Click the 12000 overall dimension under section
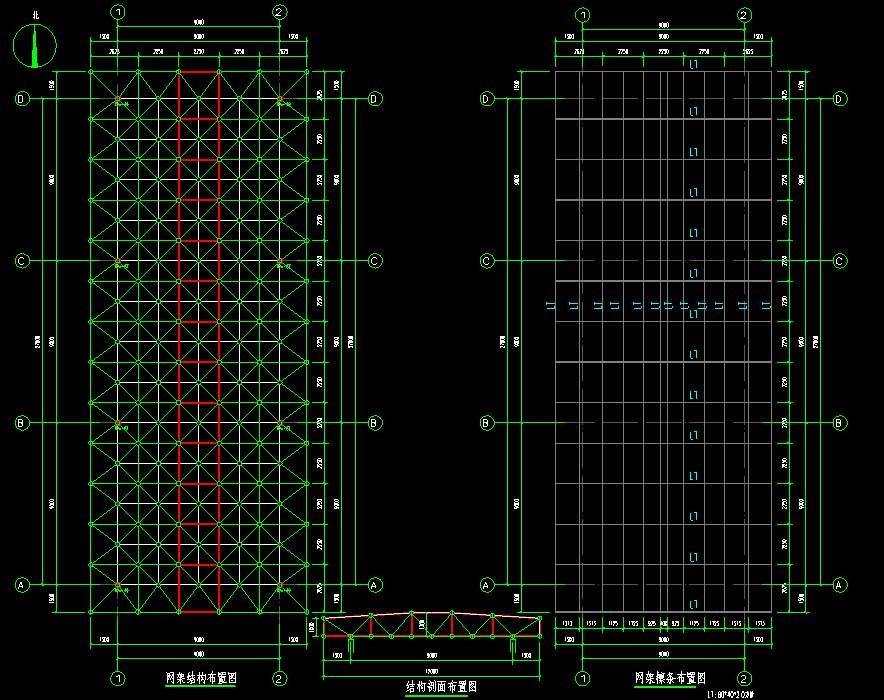This screenshot has width=884, height=700. click(x=431, y=671)
